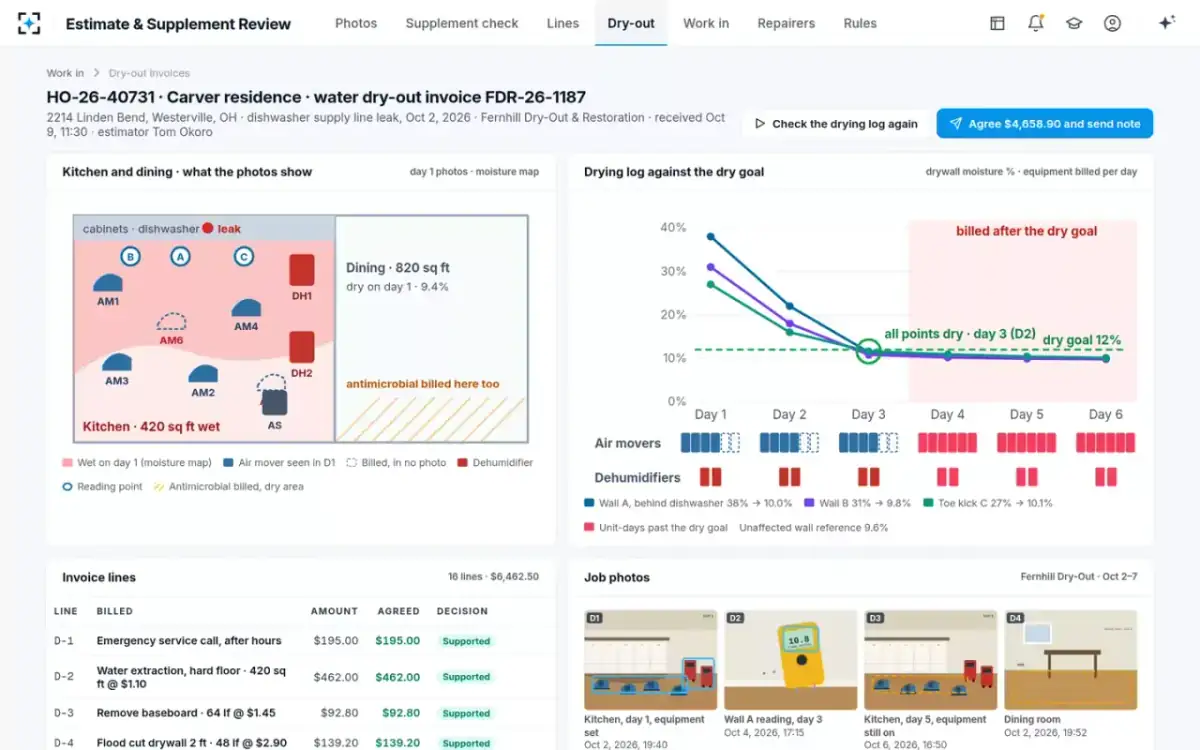Click the Dry-out invoices breadcrumb

pos(149,73)
